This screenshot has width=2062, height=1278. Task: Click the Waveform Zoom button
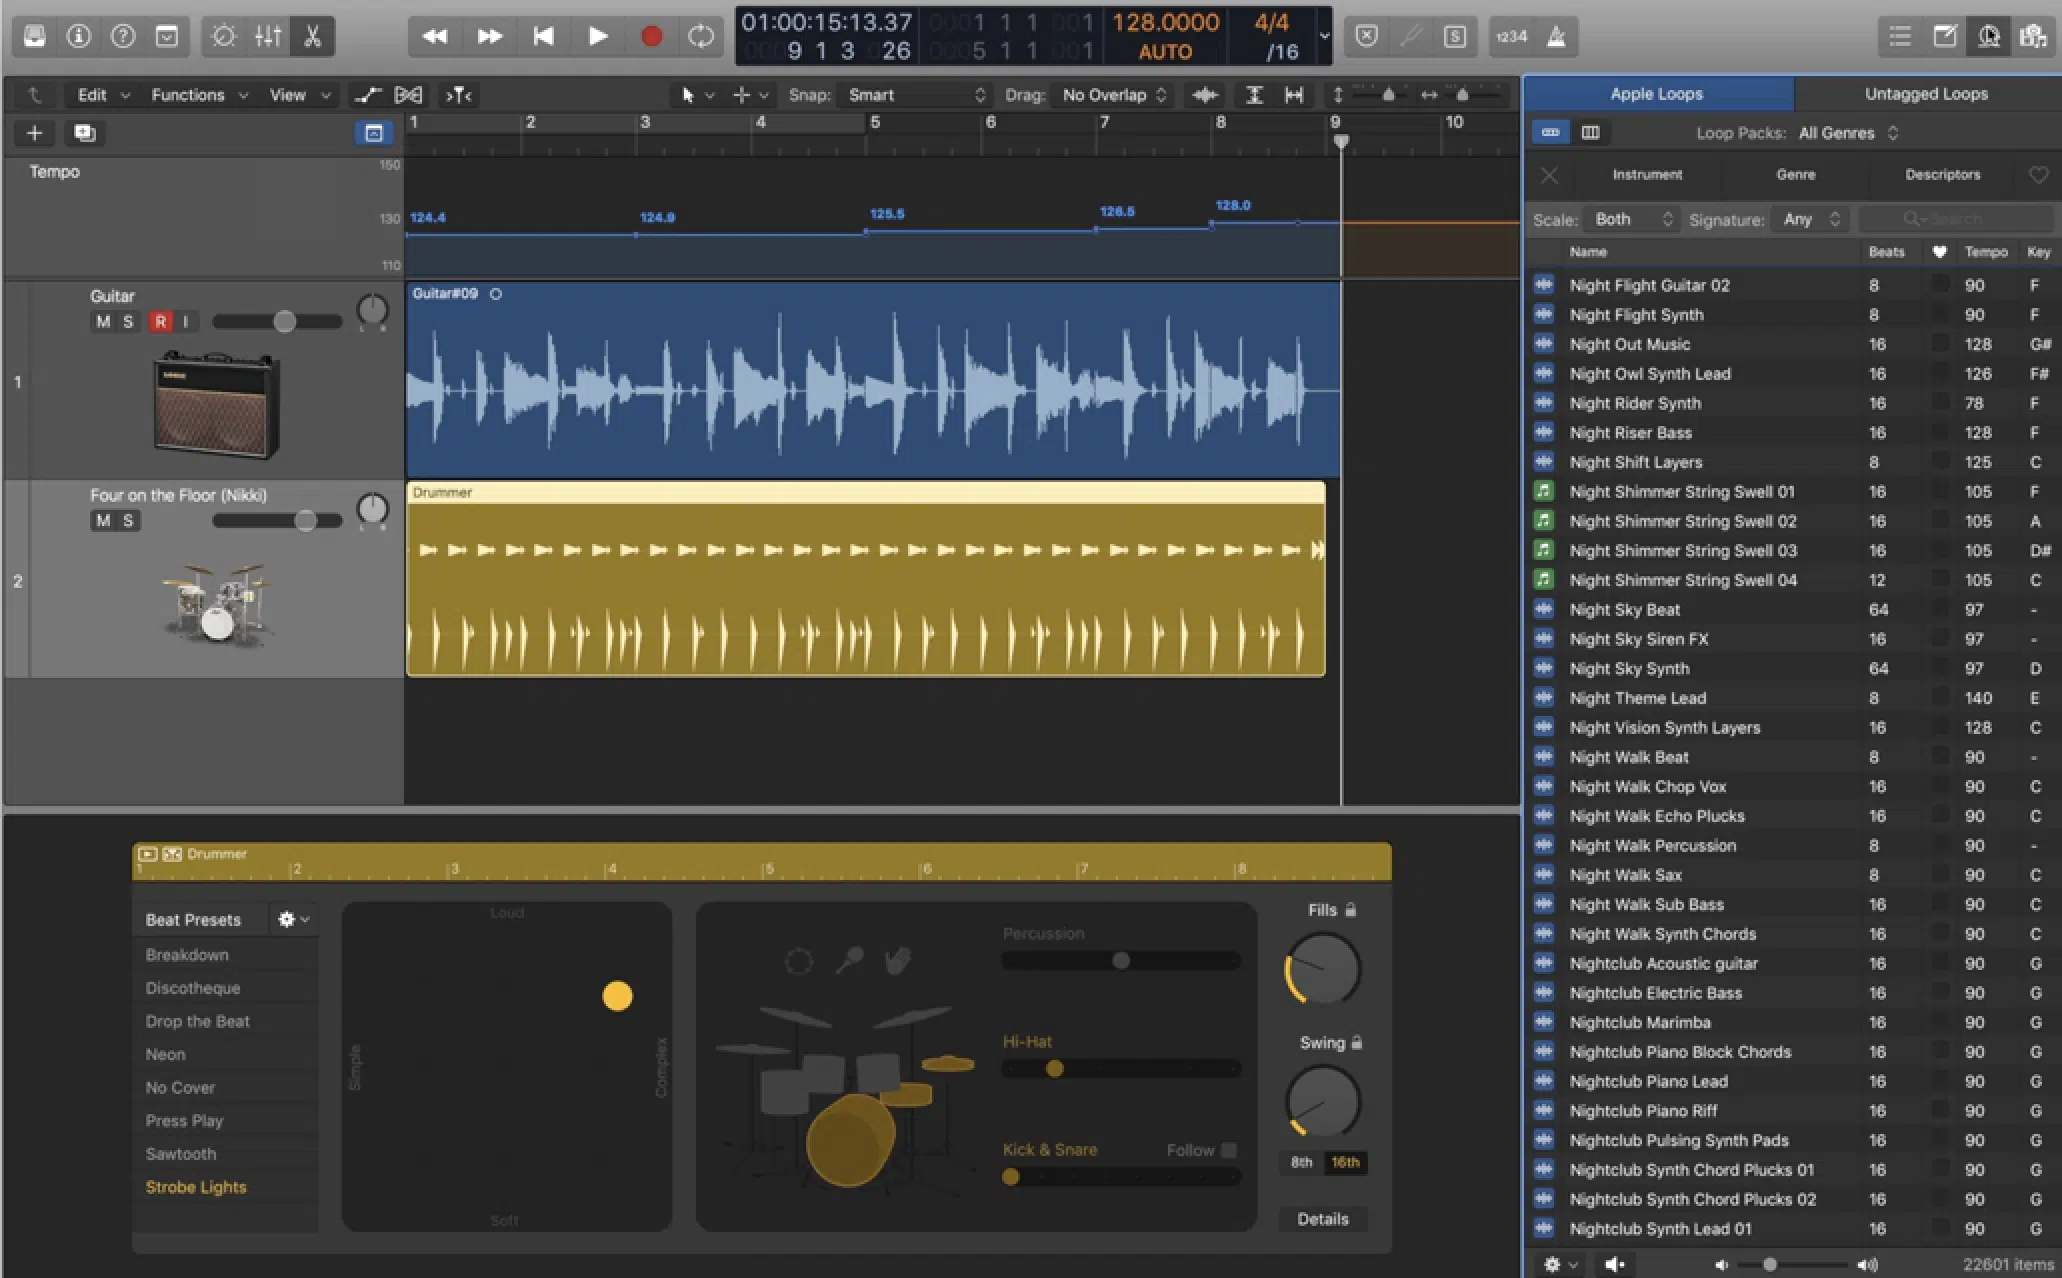1205,95
